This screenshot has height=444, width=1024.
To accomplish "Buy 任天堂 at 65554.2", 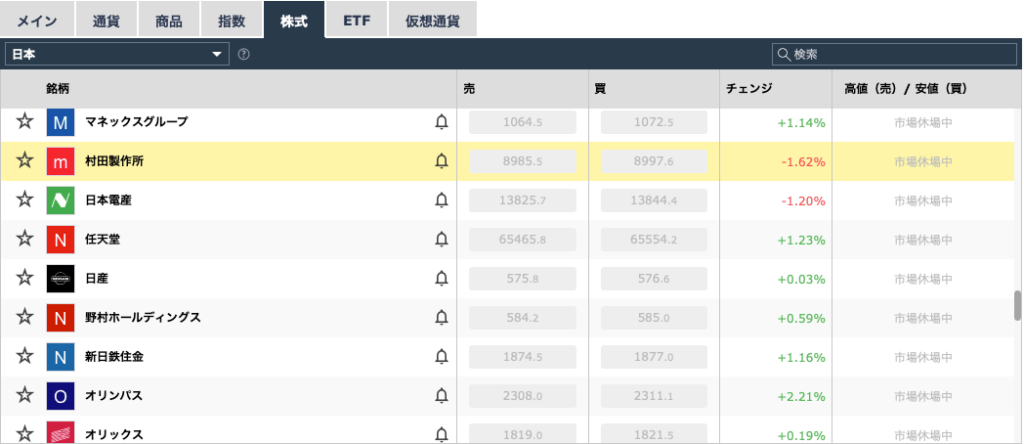I will click(654, 240).
